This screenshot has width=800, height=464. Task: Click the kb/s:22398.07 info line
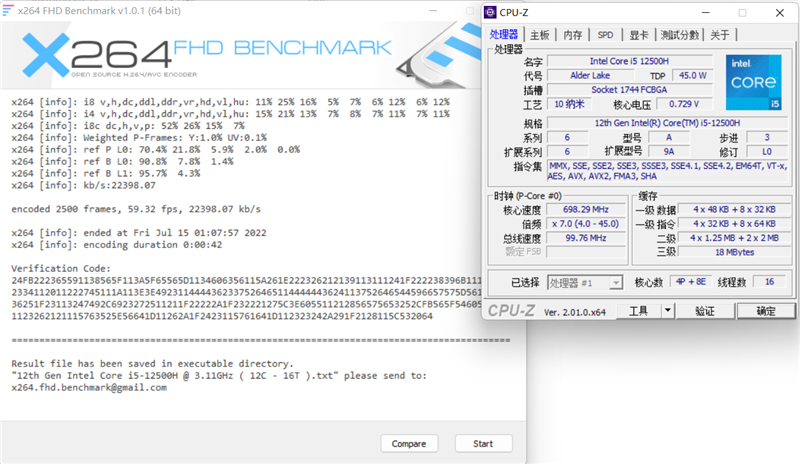click(83, 185)
